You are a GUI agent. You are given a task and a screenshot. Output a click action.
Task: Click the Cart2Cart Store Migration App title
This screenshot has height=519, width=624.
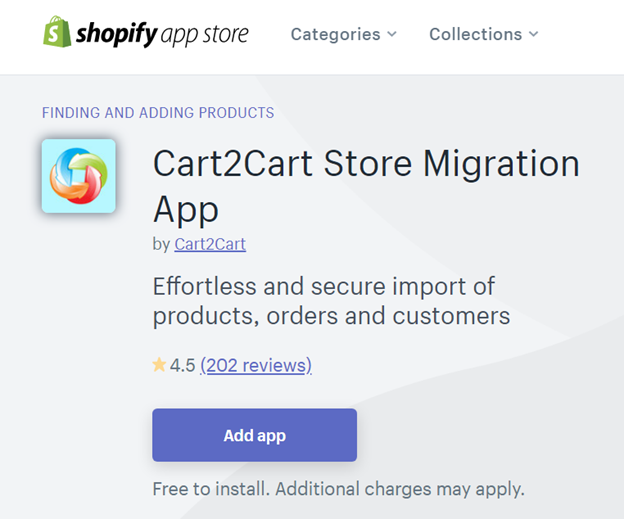pos(366,186)
